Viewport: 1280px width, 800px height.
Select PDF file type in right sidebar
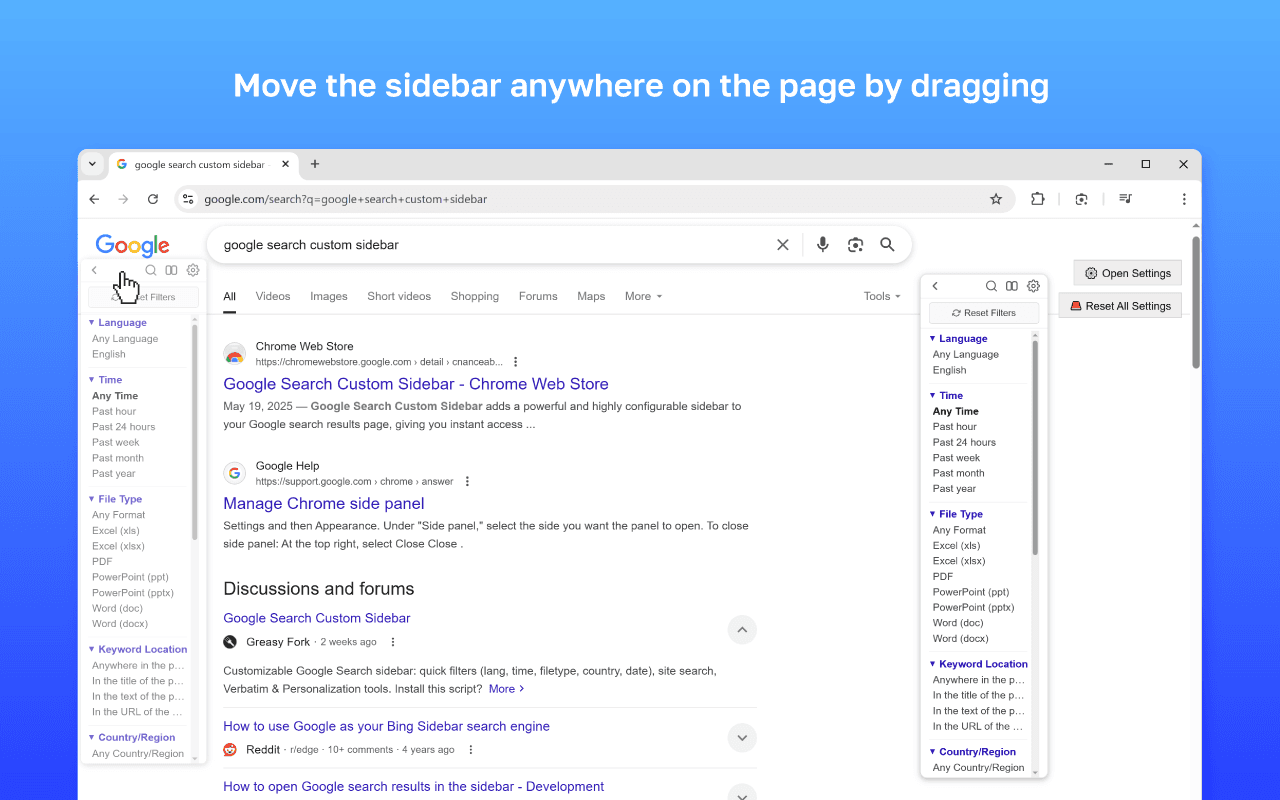click(943, 577)
